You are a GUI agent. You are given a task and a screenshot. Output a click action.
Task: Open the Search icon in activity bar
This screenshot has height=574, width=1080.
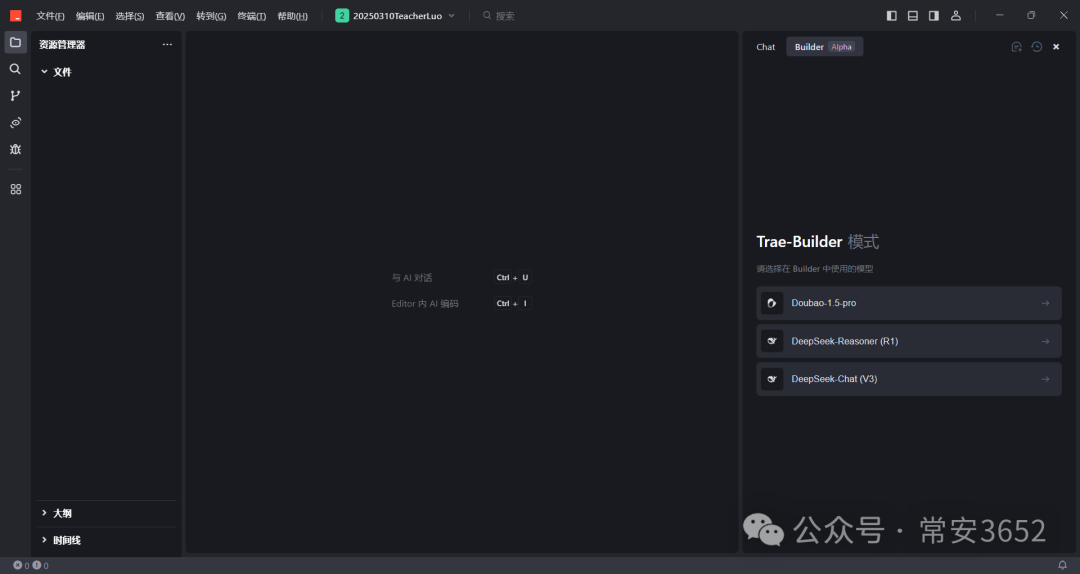[15, 69]
